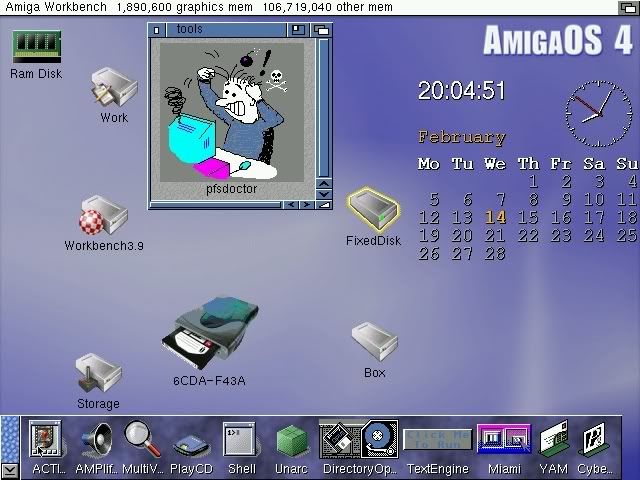Click the tools window resize gadget
640x480 pixels.
click(324, 204)
